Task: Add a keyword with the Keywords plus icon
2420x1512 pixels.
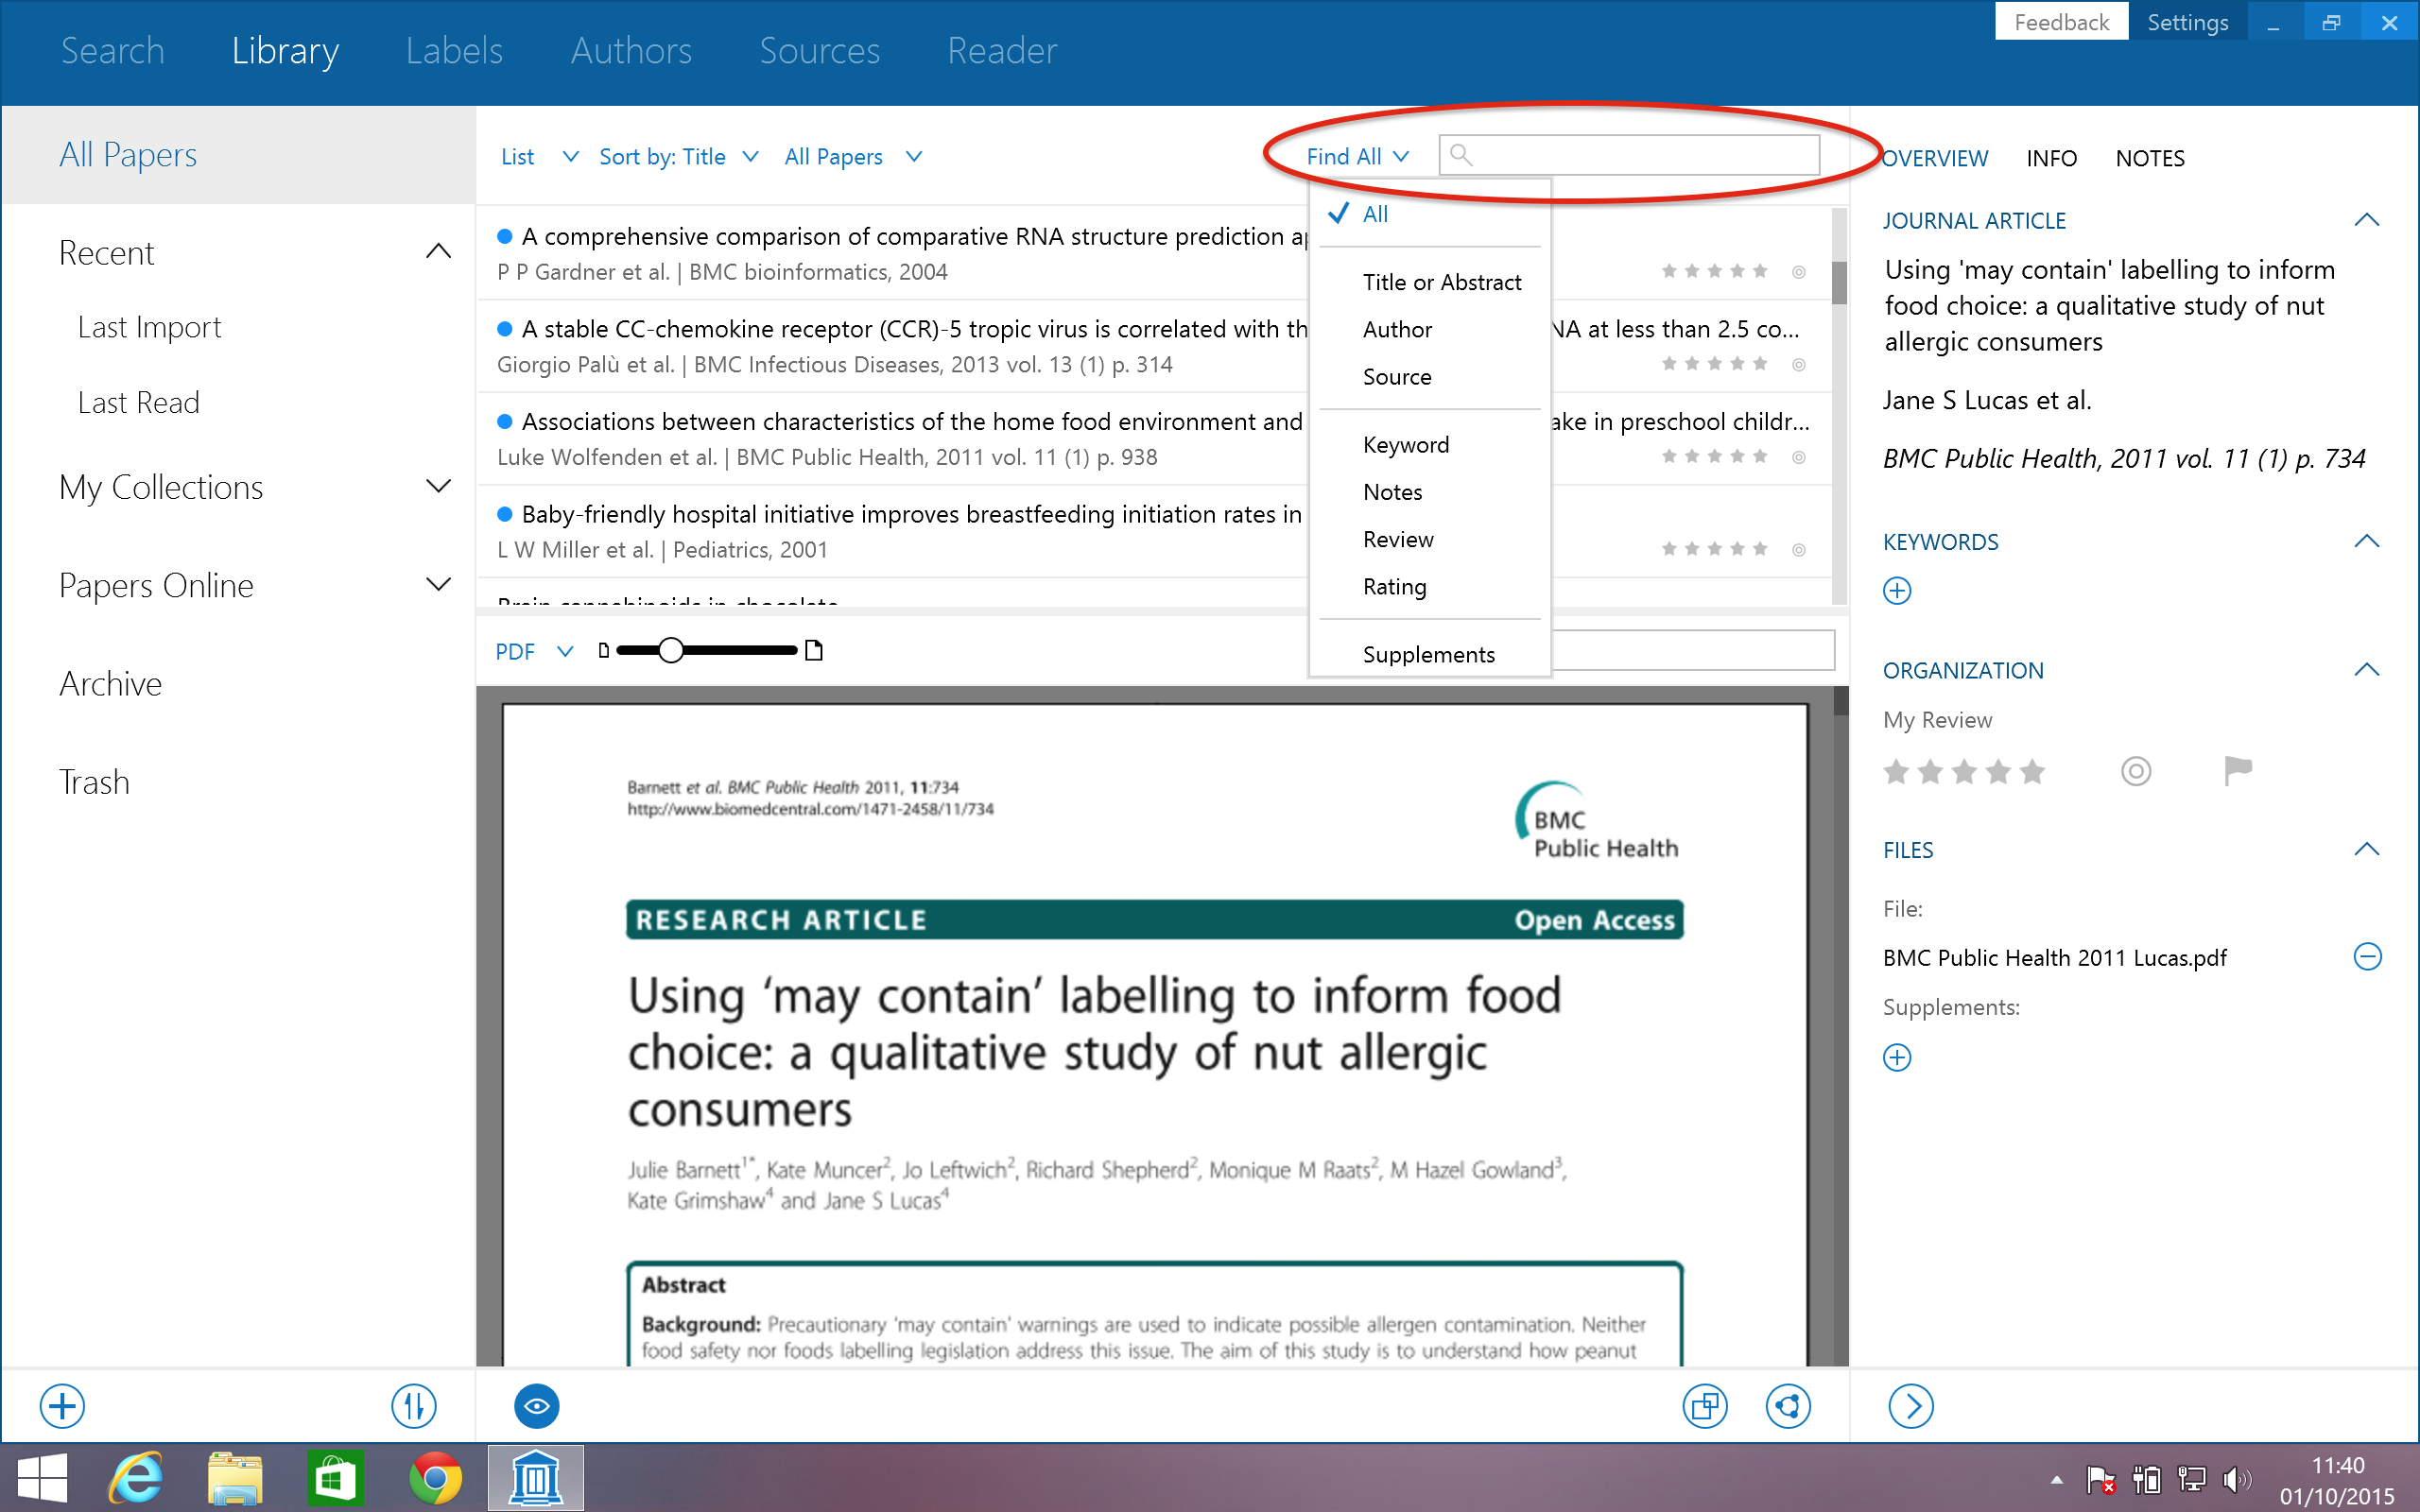Action: point(1897,591)
